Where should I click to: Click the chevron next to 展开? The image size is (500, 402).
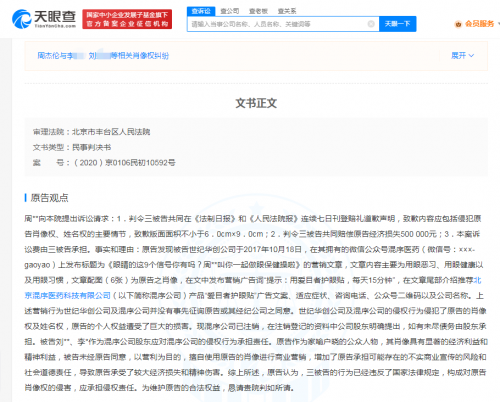[471, 56]
